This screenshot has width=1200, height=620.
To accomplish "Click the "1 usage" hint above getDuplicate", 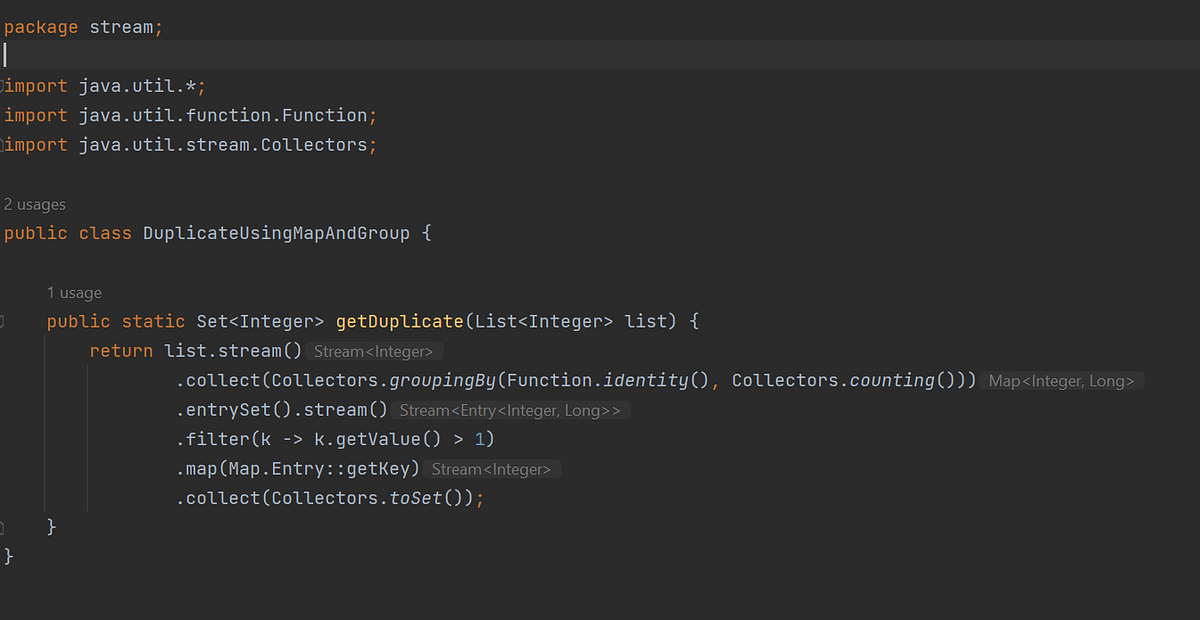I will pyautogui.click(x=74, y=292).
